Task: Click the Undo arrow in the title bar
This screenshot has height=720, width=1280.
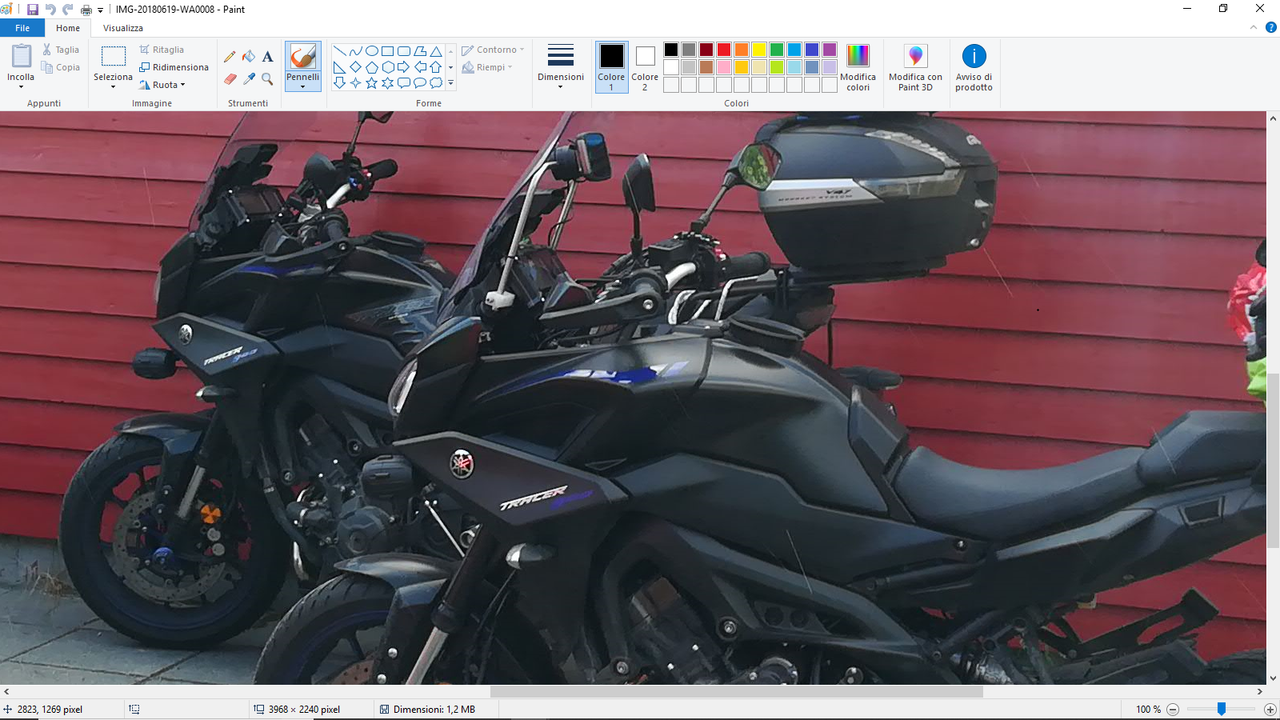Action: (50, 9)
